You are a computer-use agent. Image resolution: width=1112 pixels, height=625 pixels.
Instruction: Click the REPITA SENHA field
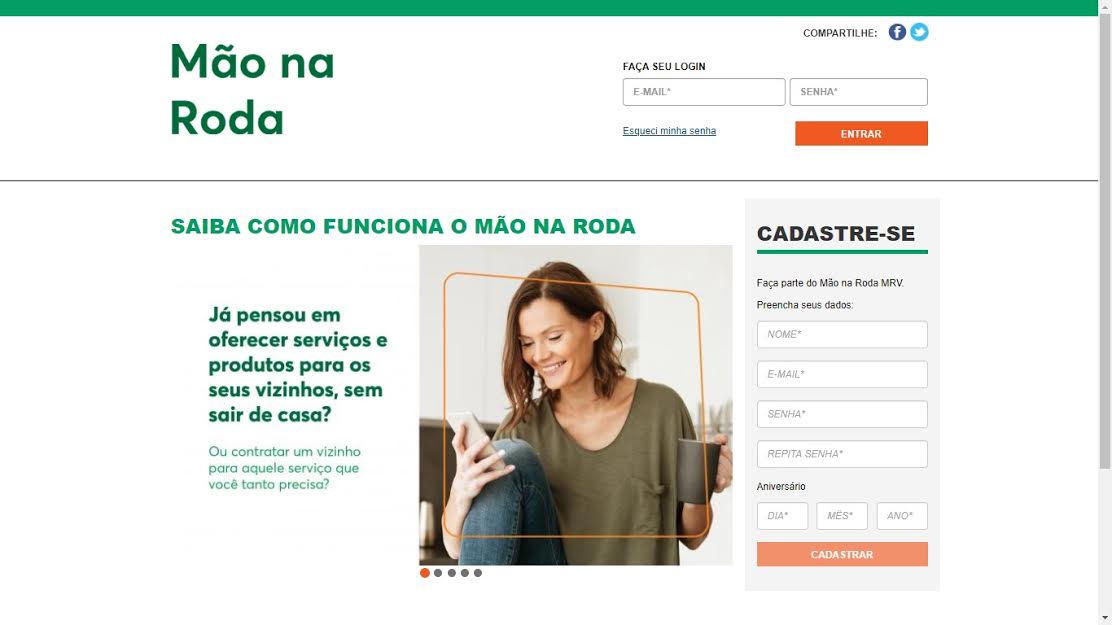842,453
